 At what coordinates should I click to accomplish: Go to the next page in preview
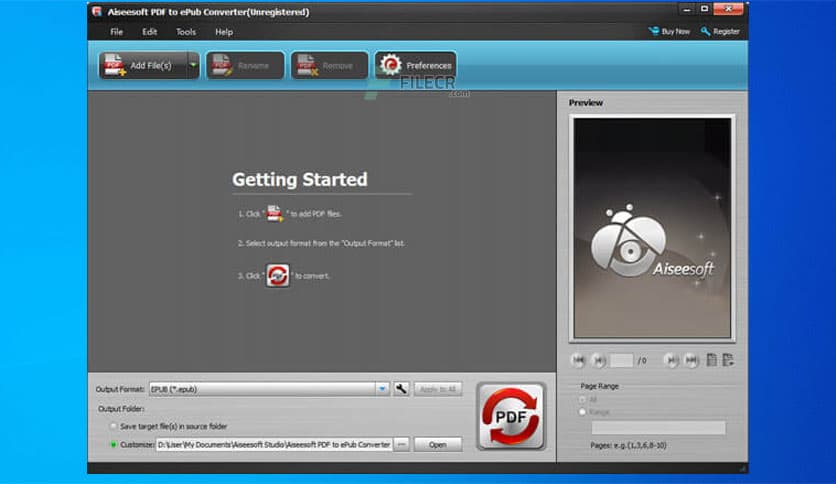coord(671,361)
